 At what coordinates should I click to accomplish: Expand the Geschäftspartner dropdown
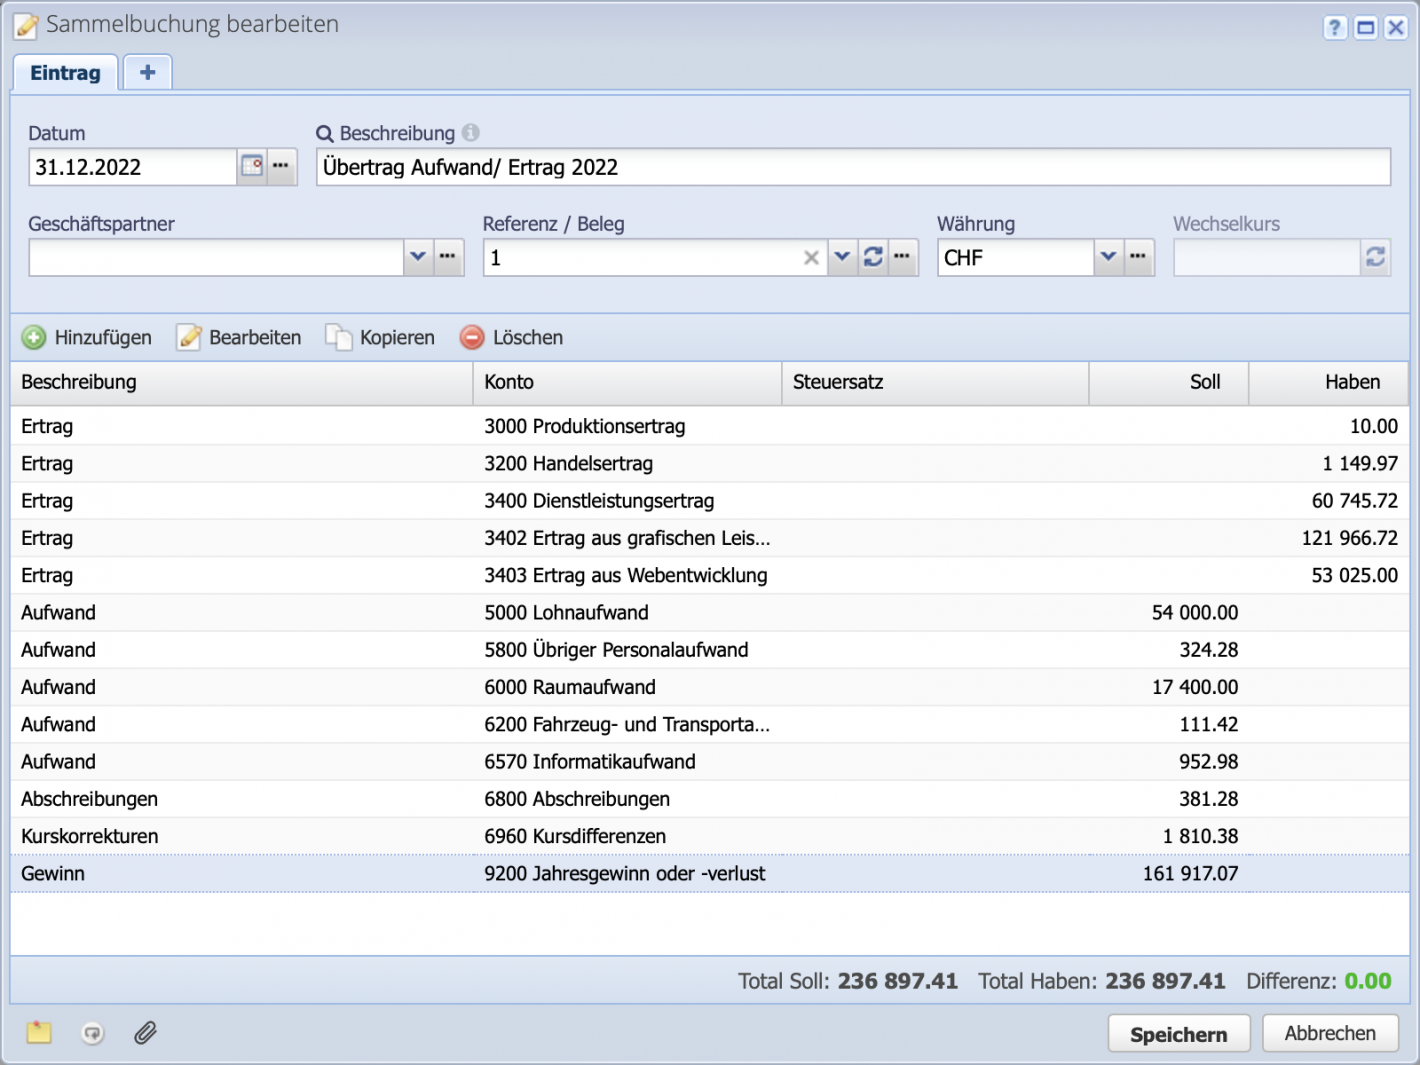418,258
